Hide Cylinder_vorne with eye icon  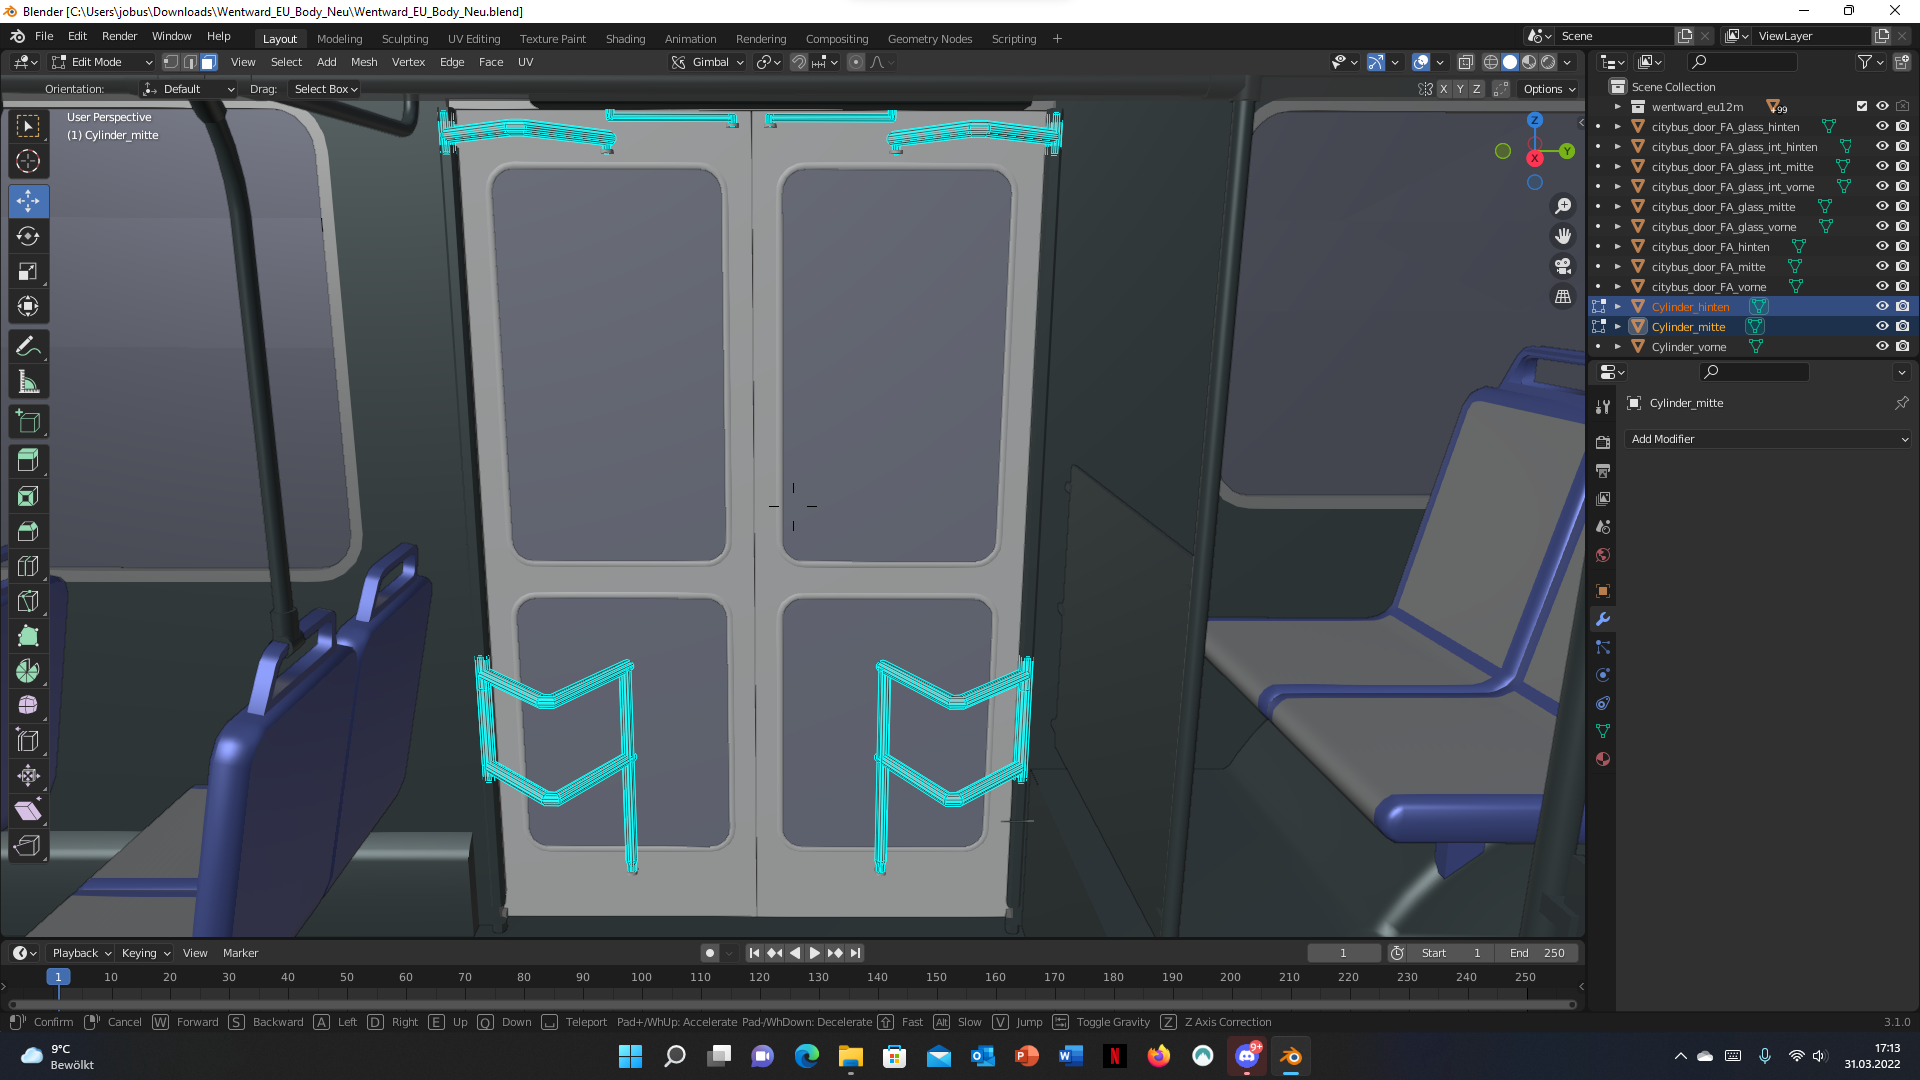click(1882, 346)
